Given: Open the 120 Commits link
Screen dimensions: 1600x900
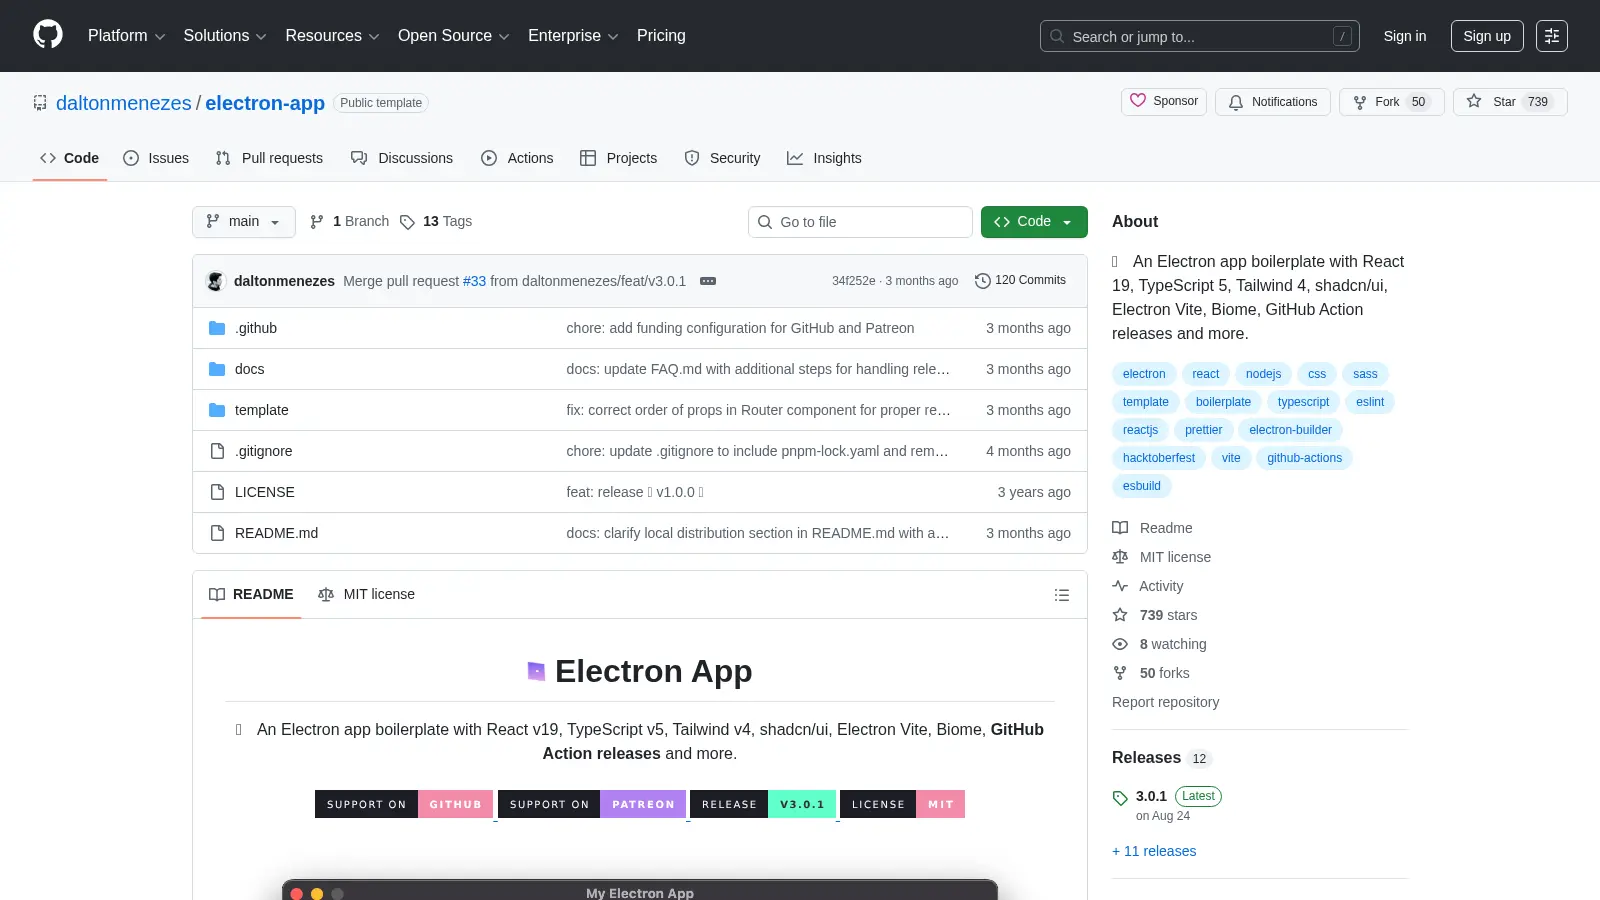Looking at the screenshot, I should [1020, 280].
